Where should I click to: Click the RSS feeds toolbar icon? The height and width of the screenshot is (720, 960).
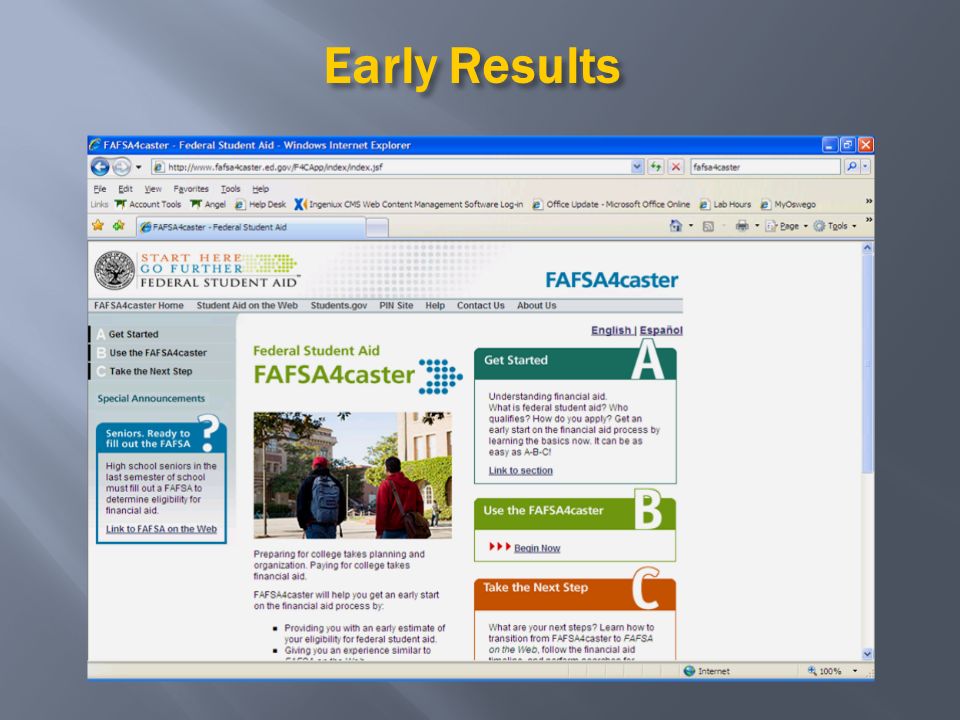click(x=708, y=226)
